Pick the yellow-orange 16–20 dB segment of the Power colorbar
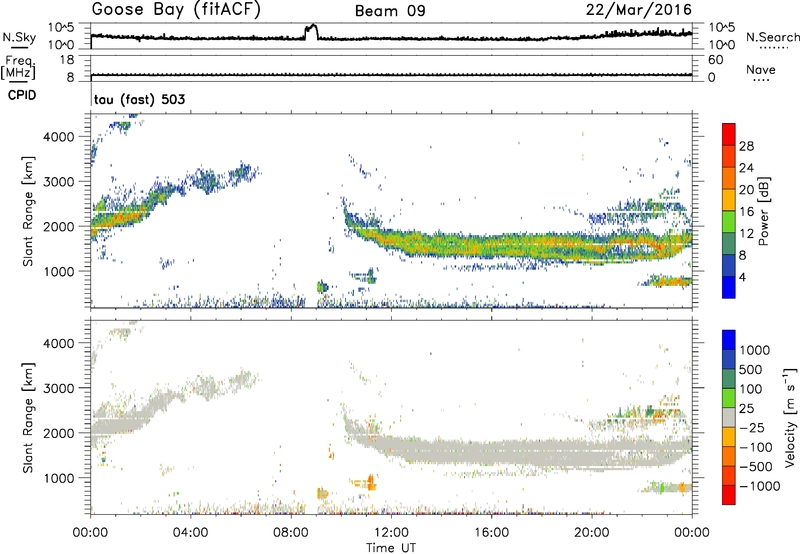This screenshot has width=800, height=554. click(x=729, y=200)
